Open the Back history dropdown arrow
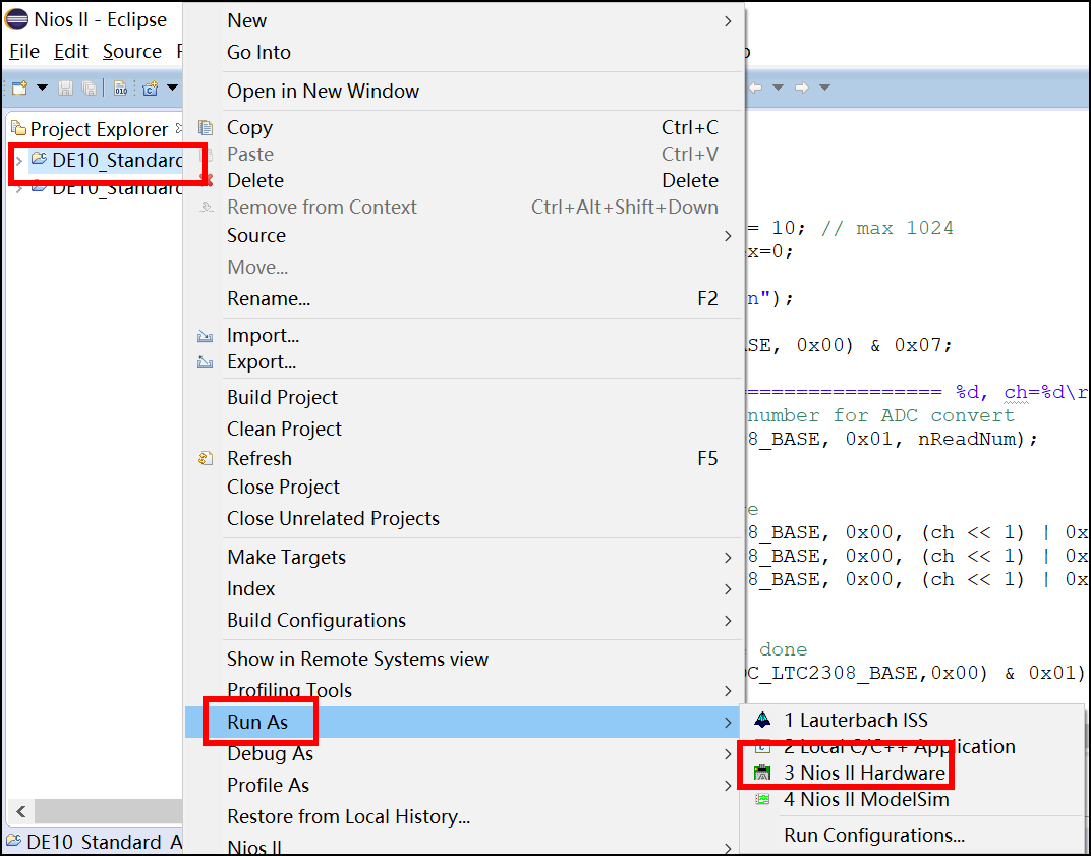The height and width of the screenshot is (856, 1091). 779,88
